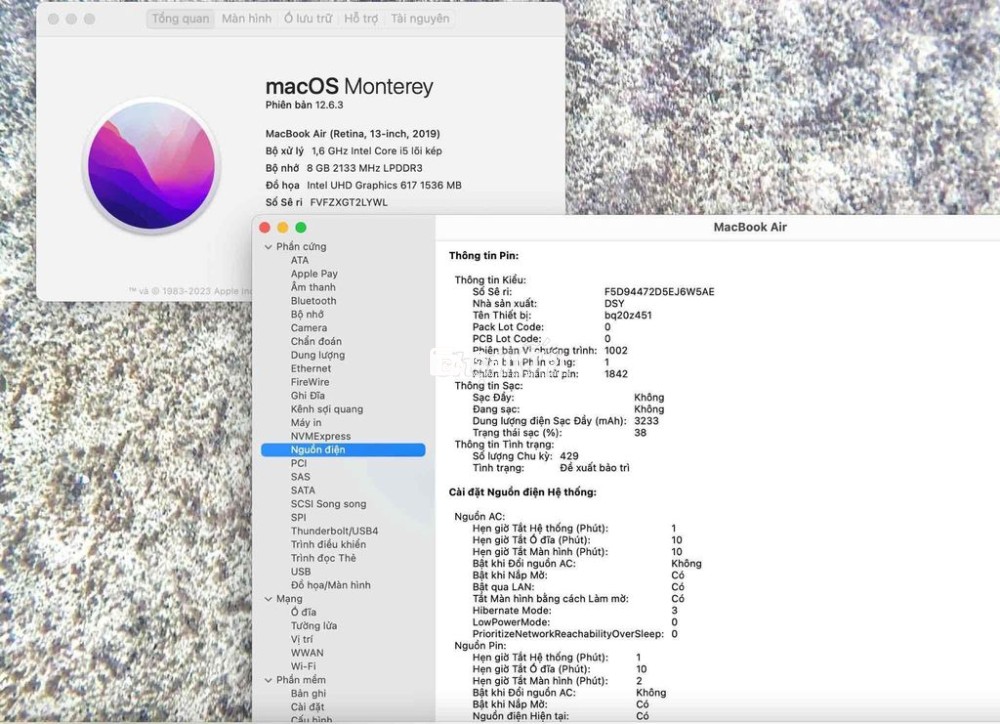Zoom the MacBook Air window with the green button
The height and width of the screenshot is (724, 1000).
pos(301,228)
